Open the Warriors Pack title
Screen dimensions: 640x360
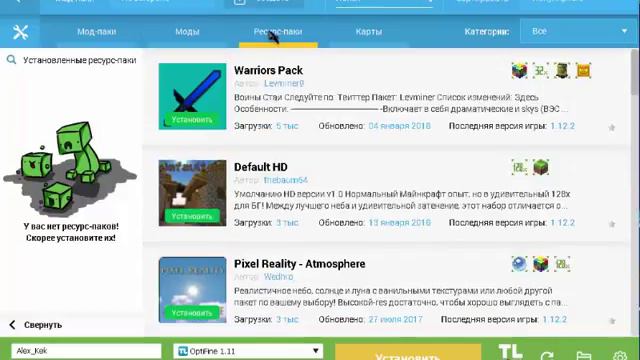[x=268, y=70]
